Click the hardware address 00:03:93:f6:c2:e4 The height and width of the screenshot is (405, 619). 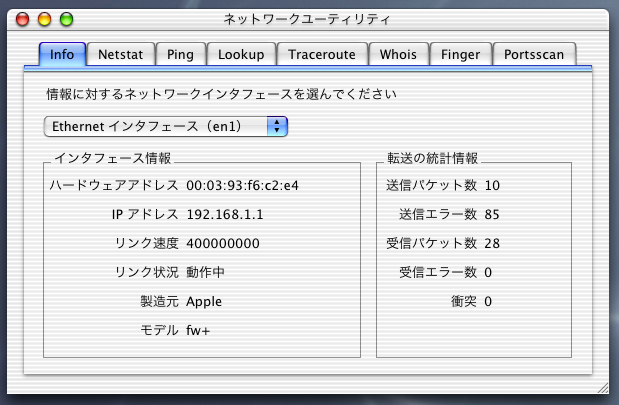pyautogui.click(x=242, y=185)
